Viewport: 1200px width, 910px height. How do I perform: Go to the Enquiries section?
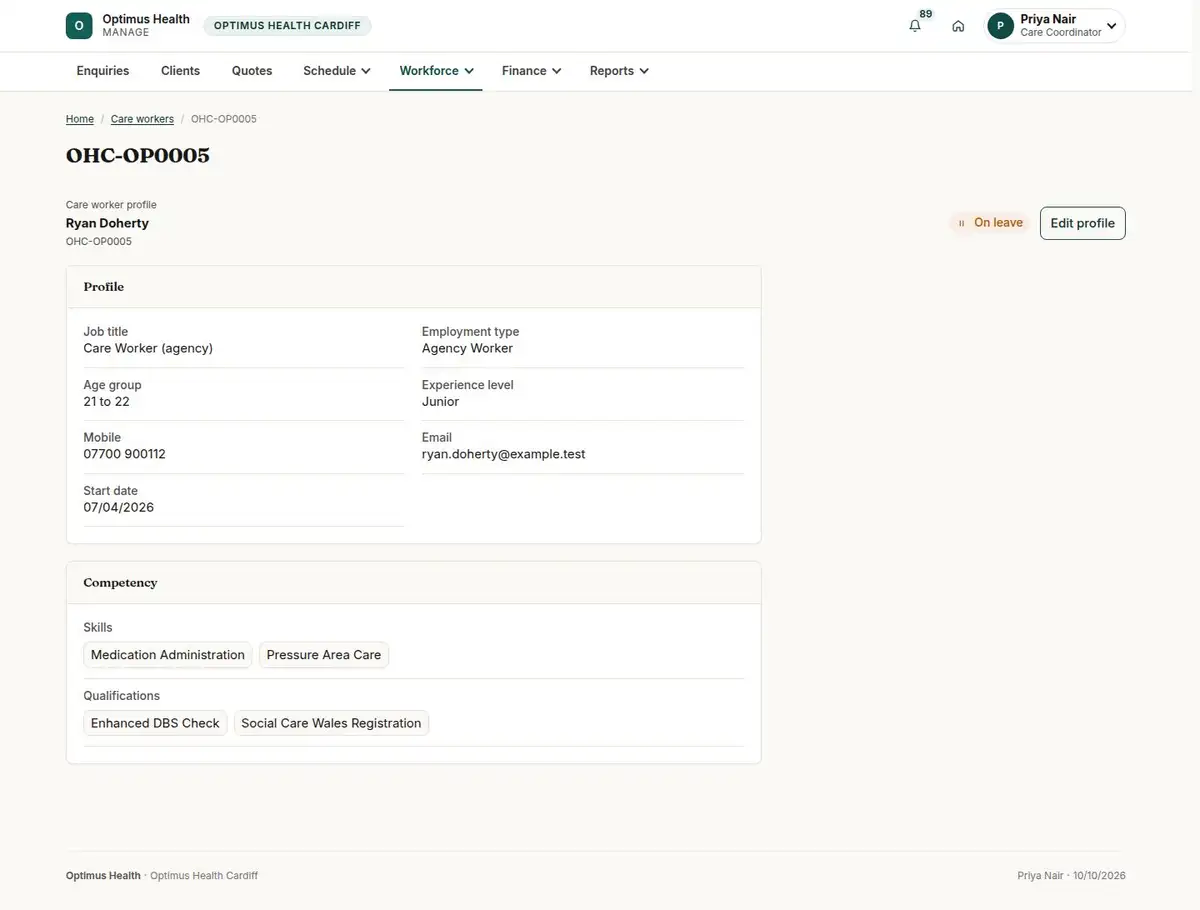pos(103,71)
